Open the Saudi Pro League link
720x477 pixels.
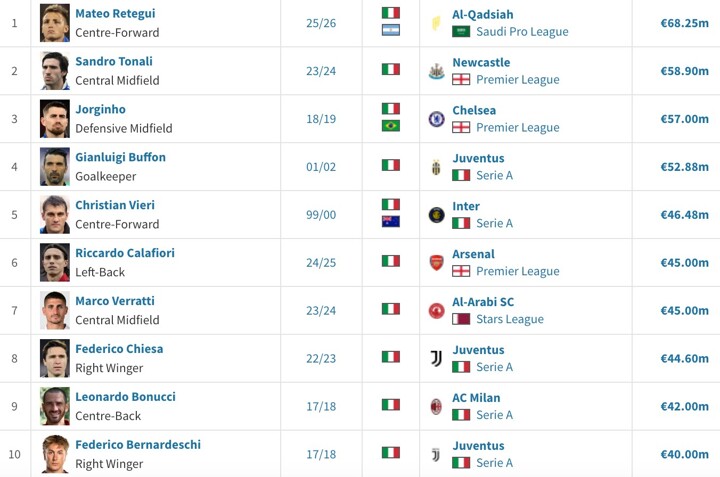pyautogui.click(x=522, y=32)
